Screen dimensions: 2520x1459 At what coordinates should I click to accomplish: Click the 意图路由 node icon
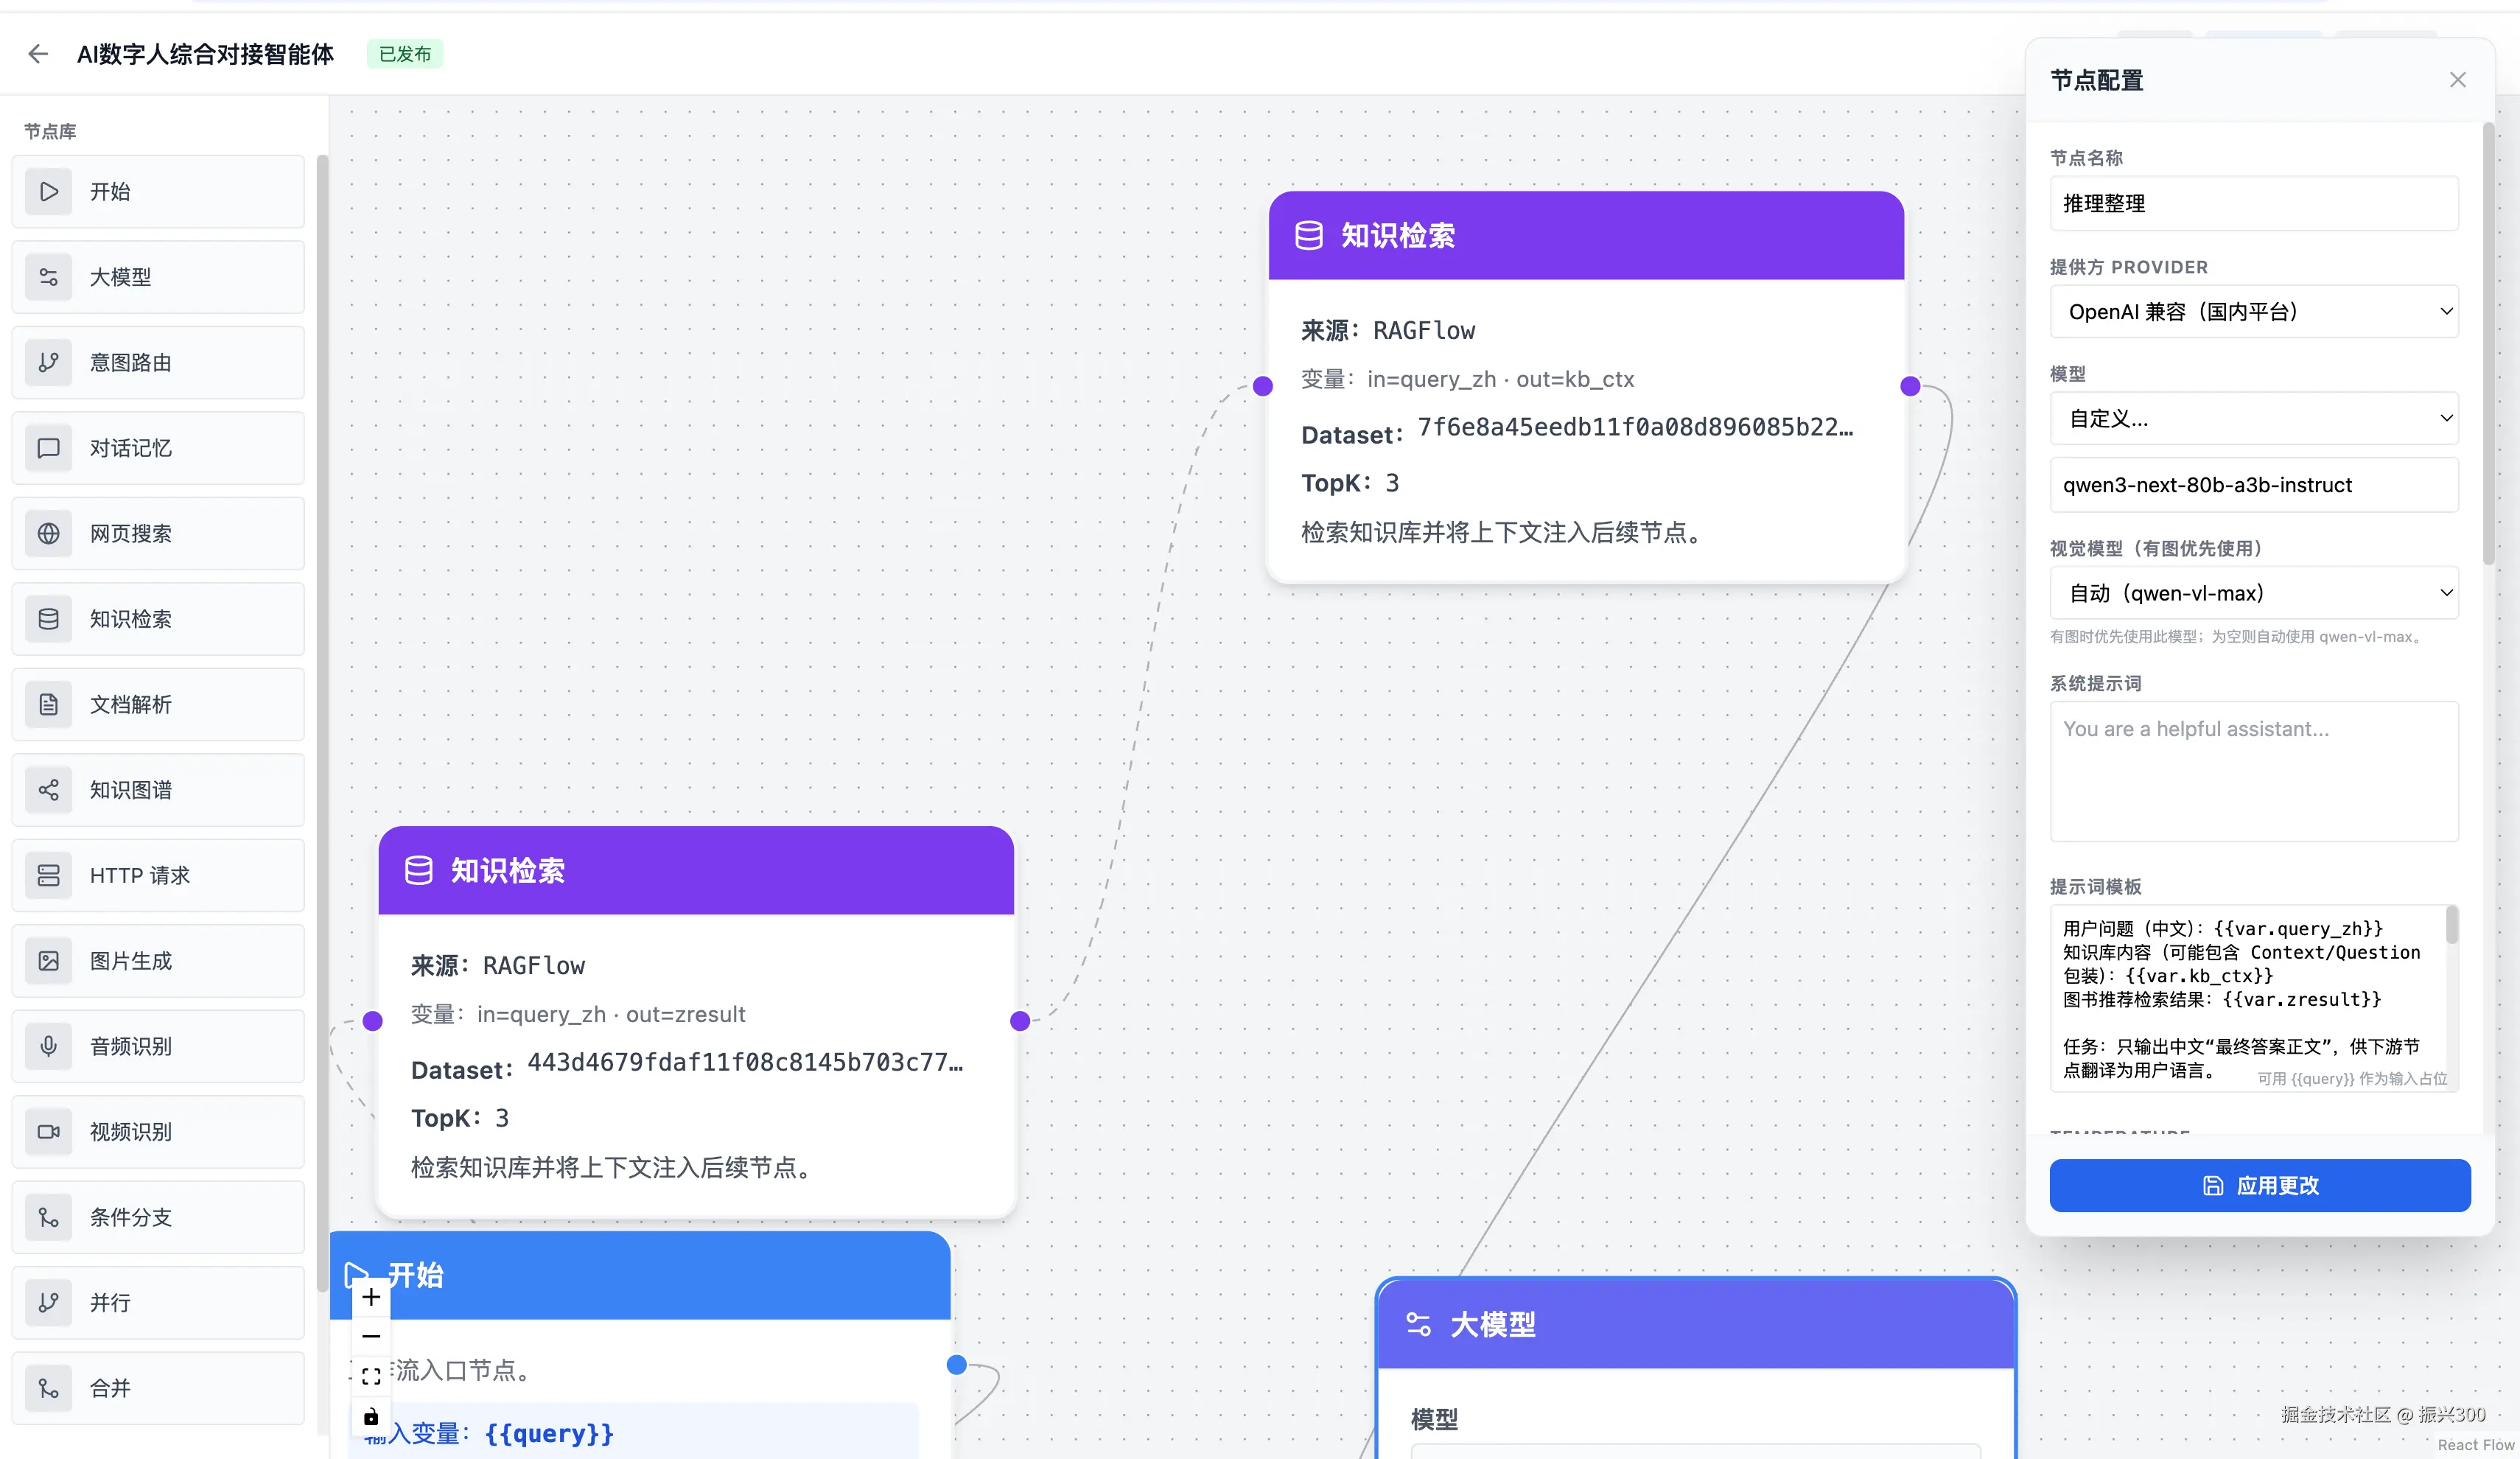(x=48, y=362)
